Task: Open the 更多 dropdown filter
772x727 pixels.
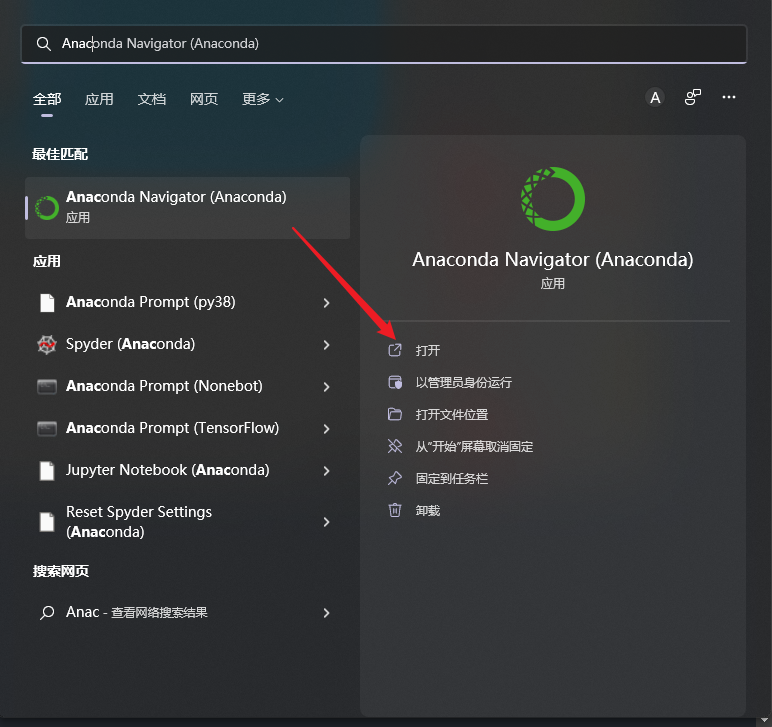Action: coord(262,99)
